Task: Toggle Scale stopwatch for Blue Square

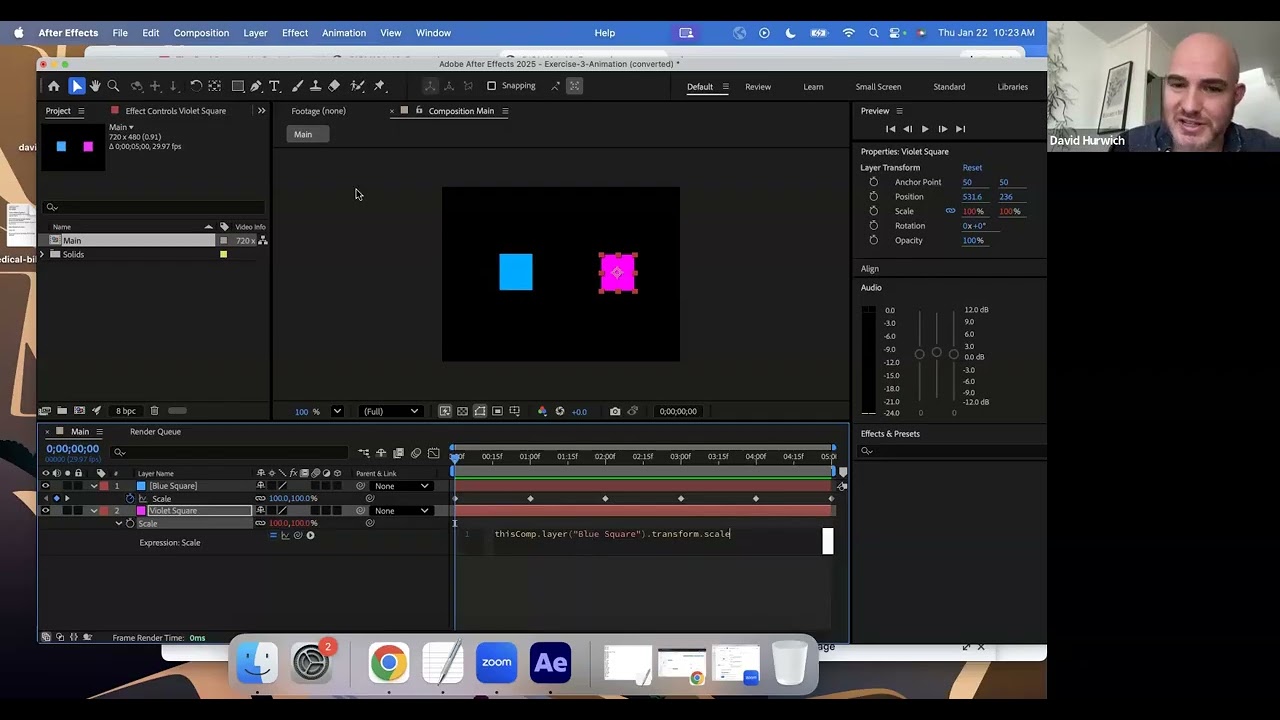Action: coord(130,498)
